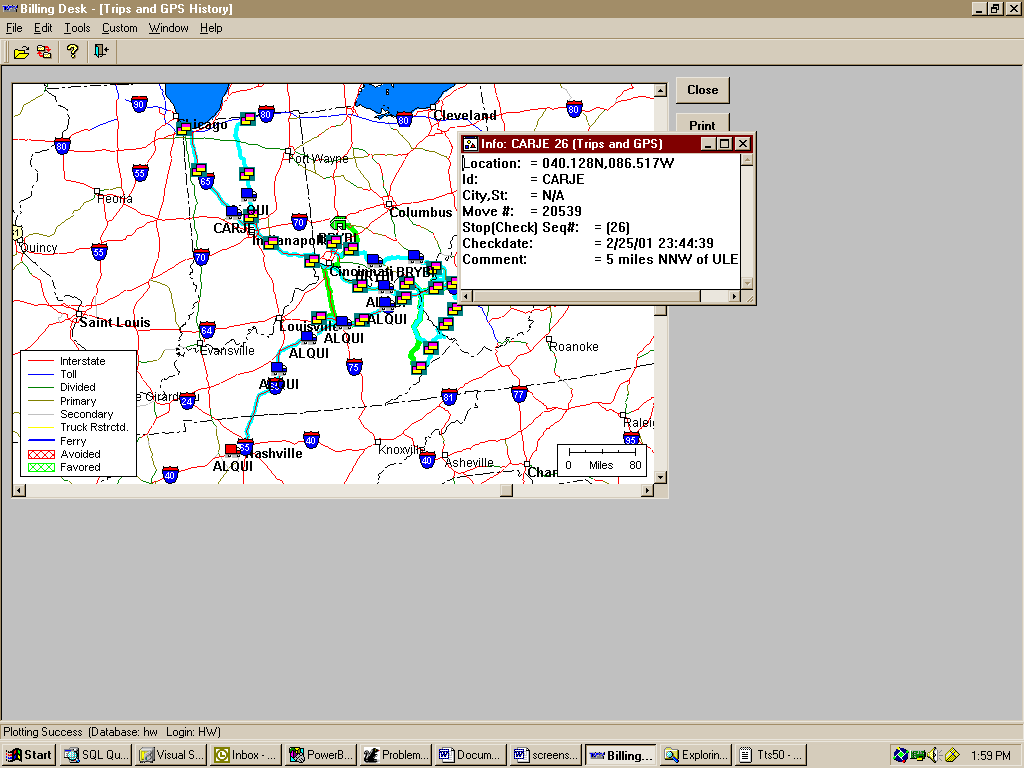1024x768 pixels.
Task: Click the green Favored swatch in legend
Action: (x=41, y=467)
